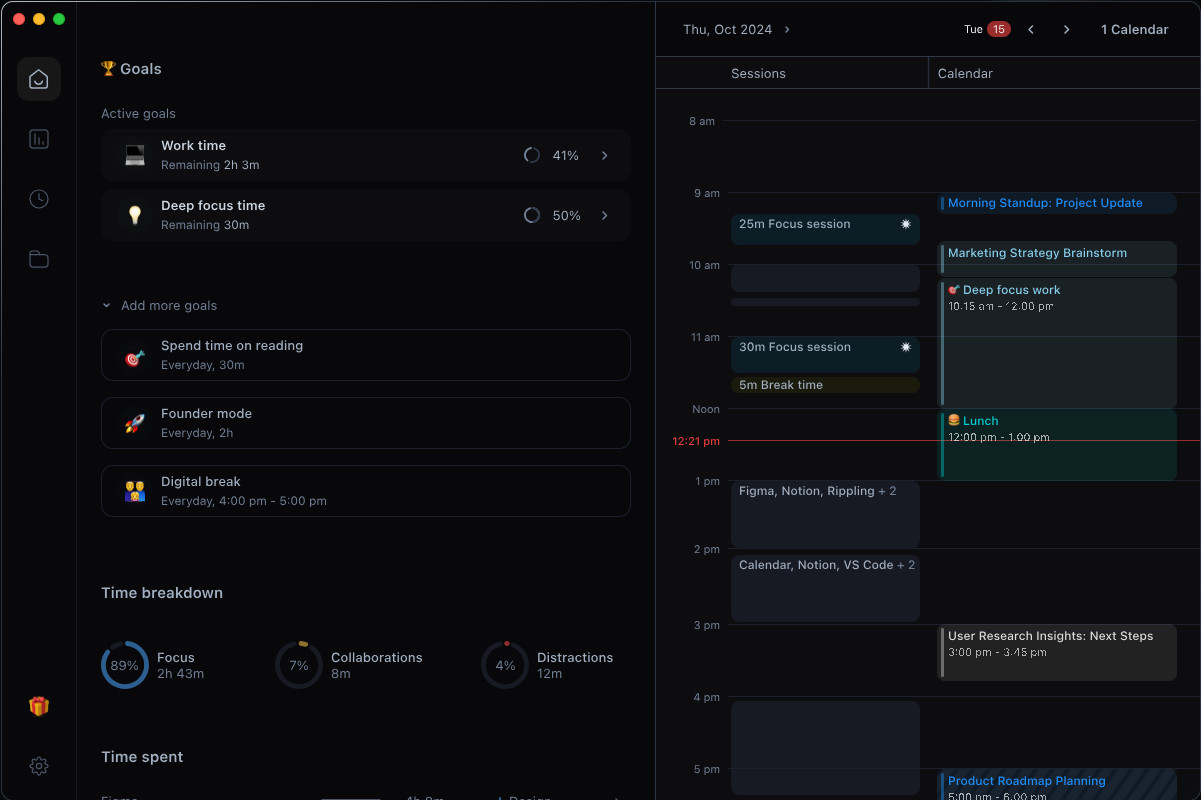Image resolution: width=1201 pixels, height=800 pixels.
Task: Select the Sessions column header
Action: click(x=758, y=73)
